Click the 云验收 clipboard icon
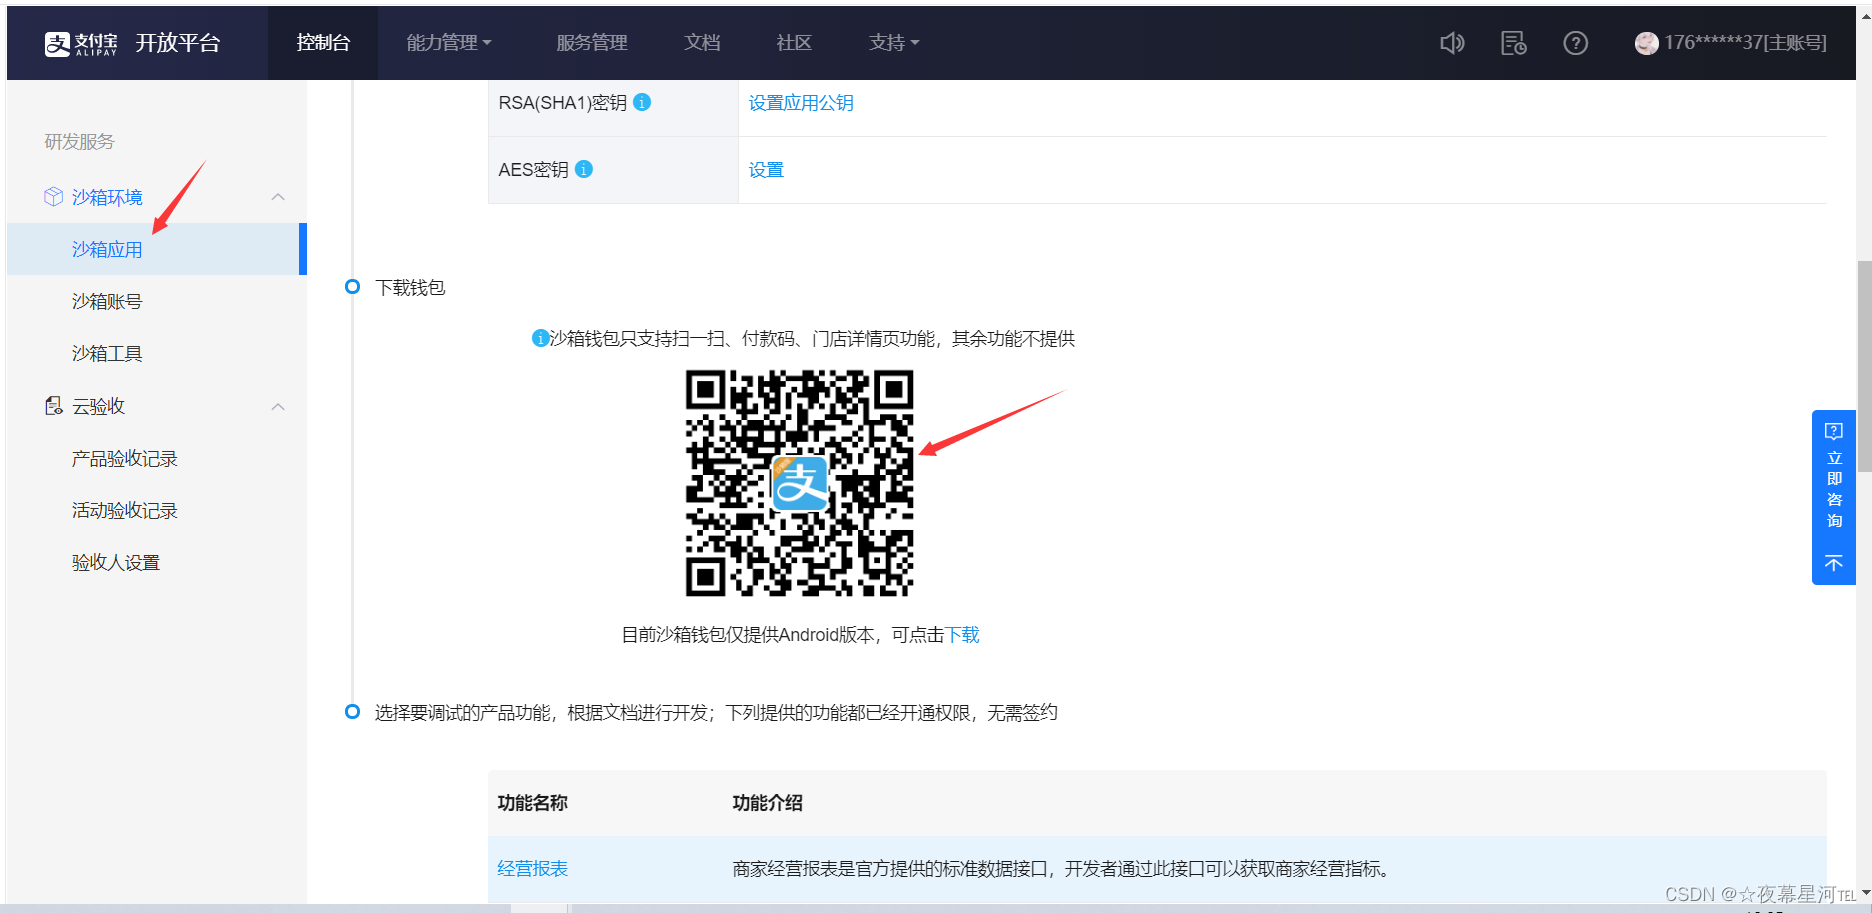 (54, 406)
